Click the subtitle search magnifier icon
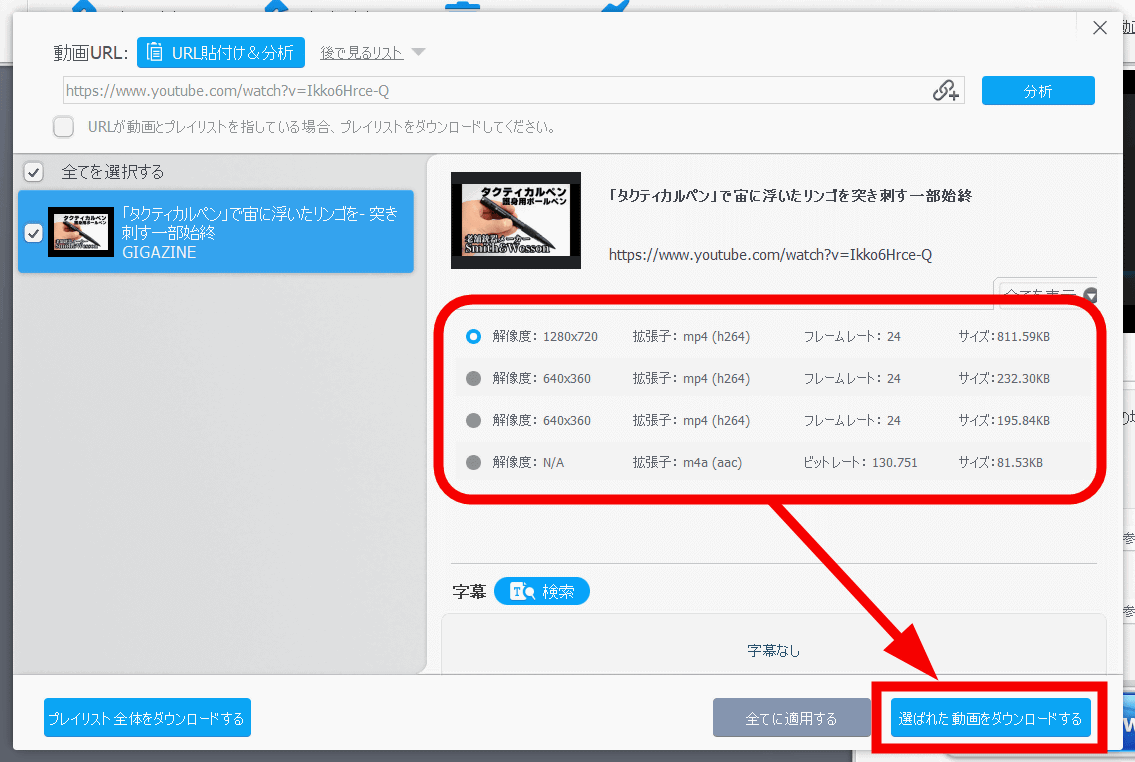Viewport: 1135px width, 762px height. click(x=522, y=591)
